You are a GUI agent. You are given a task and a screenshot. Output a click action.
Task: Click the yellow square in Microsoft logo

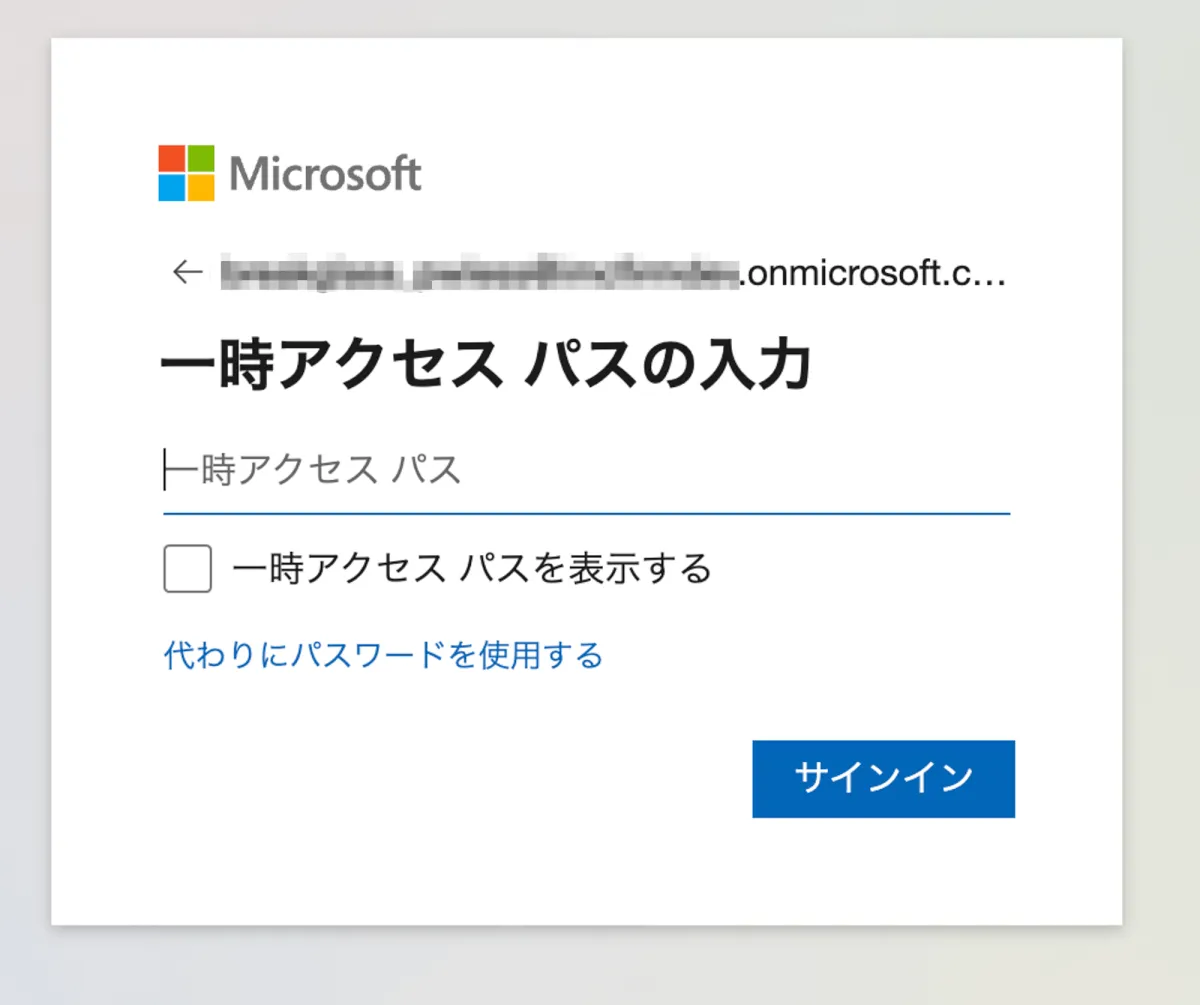[200, 188]
